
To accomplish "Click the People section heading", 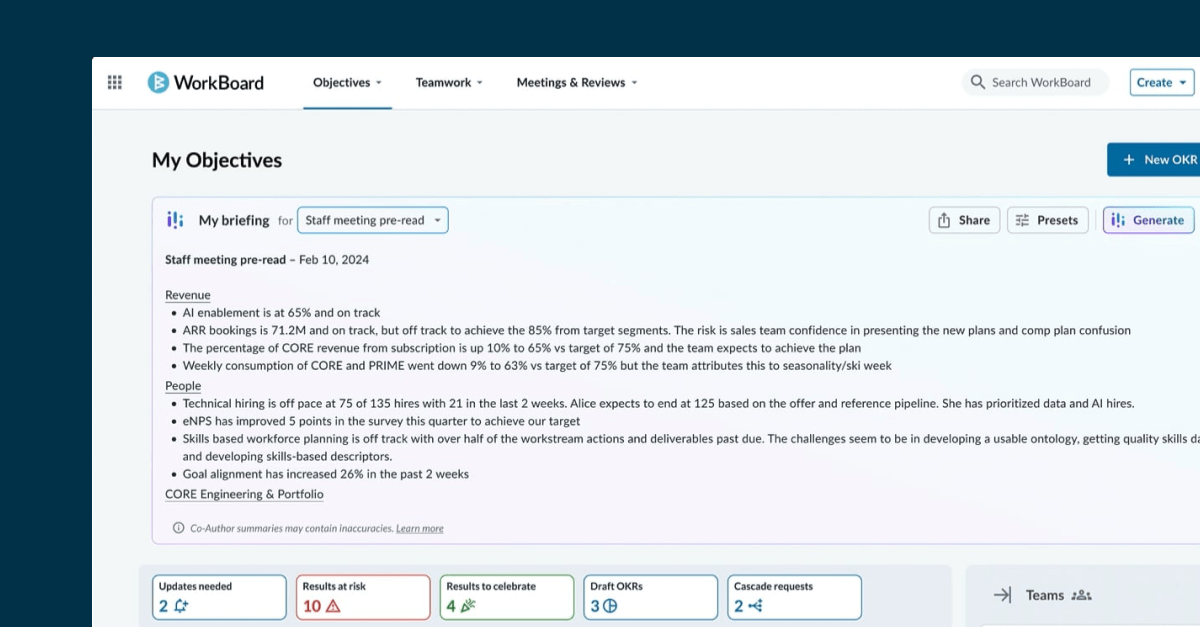I will click(183, 386).
